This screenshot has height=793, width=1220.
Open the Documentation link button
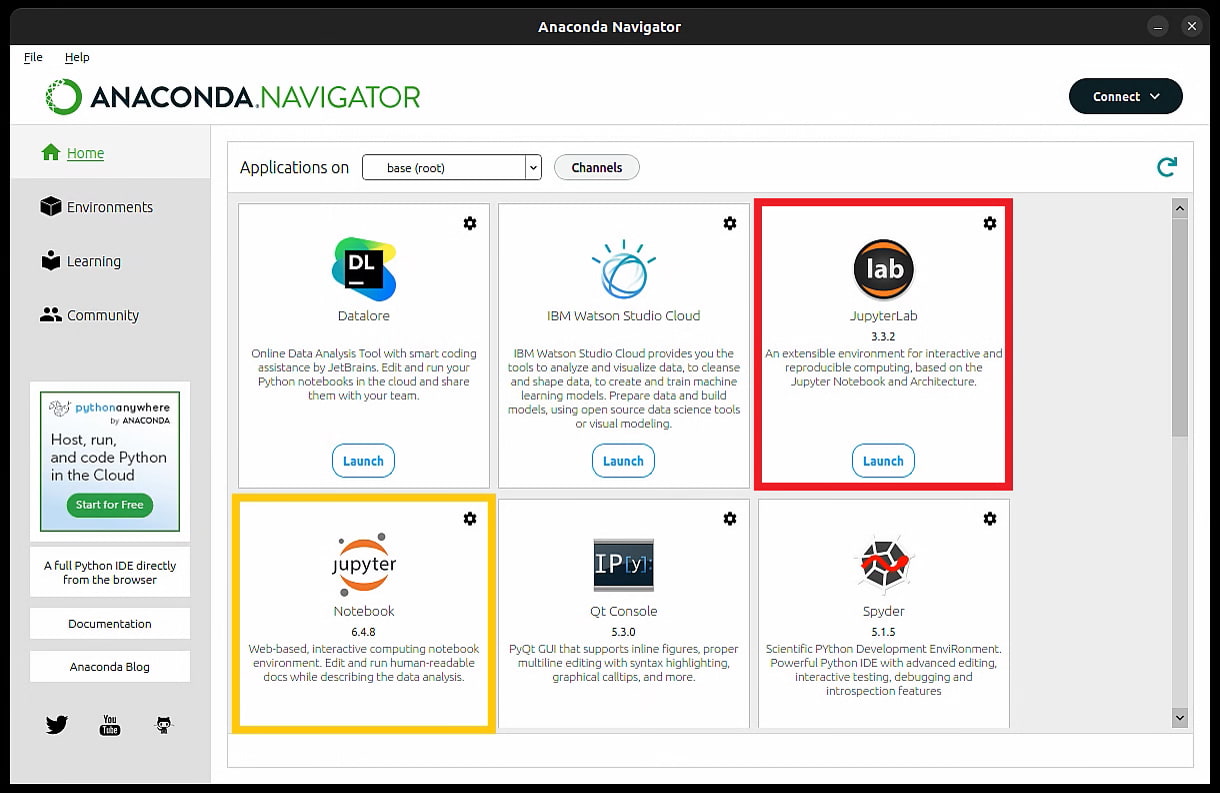[x=110, y=623]
